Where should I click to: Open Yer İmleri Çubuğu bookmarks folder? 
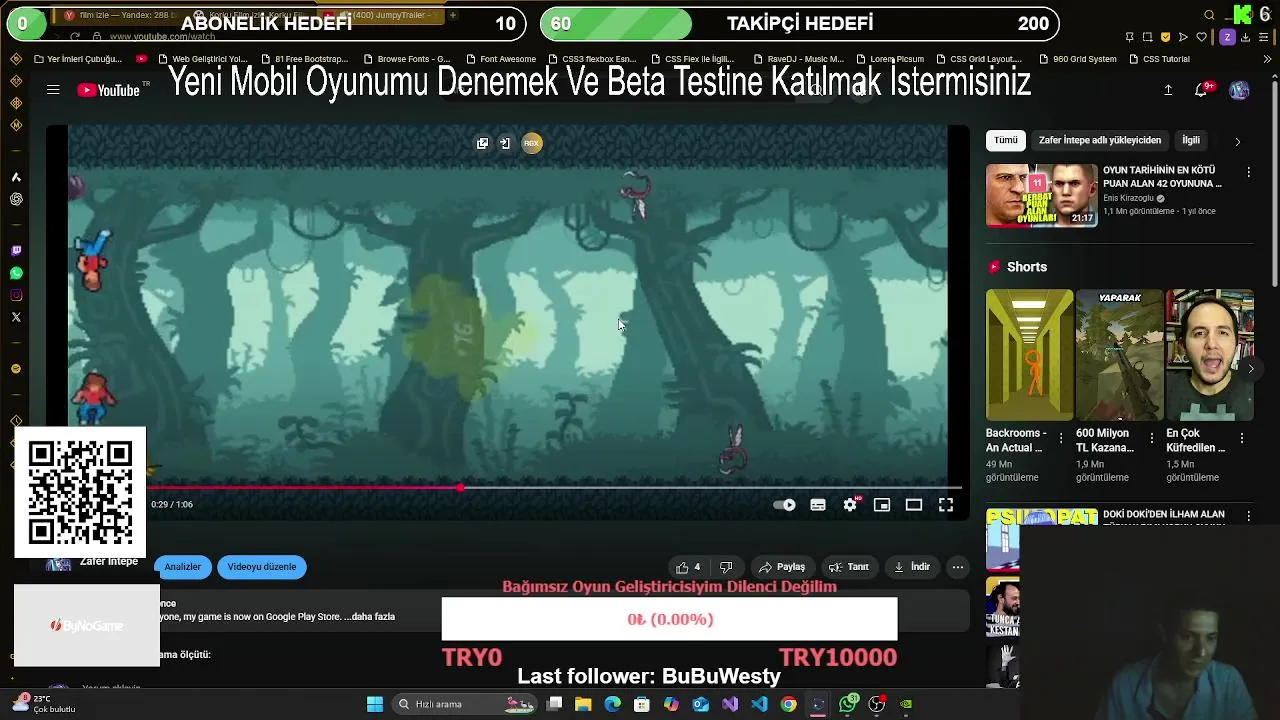click(x=77, y=59)
